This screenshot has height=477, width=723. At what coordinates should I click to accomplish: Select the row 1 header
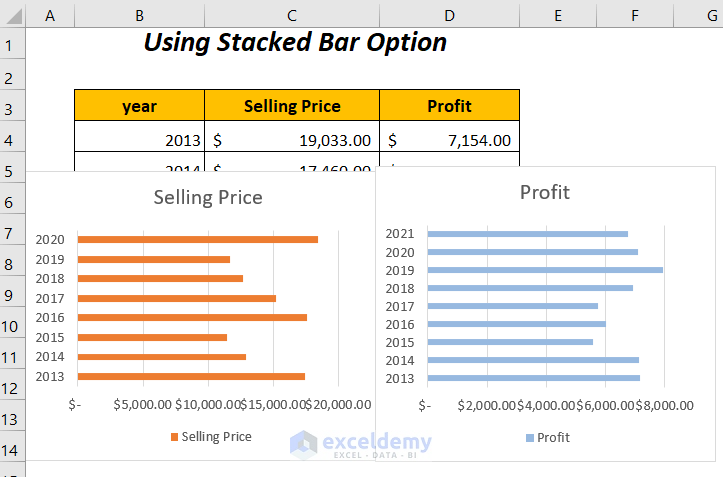tap(12, 45)
